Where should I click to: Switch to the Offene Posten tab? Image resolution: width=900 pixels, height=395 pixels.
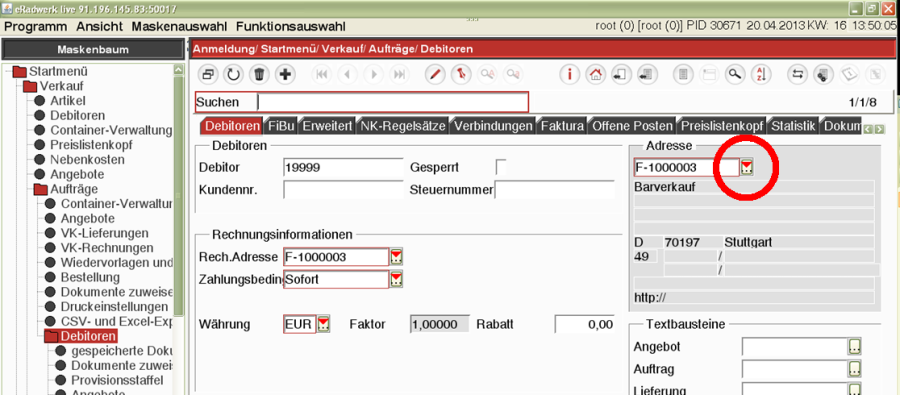[632, 126]
